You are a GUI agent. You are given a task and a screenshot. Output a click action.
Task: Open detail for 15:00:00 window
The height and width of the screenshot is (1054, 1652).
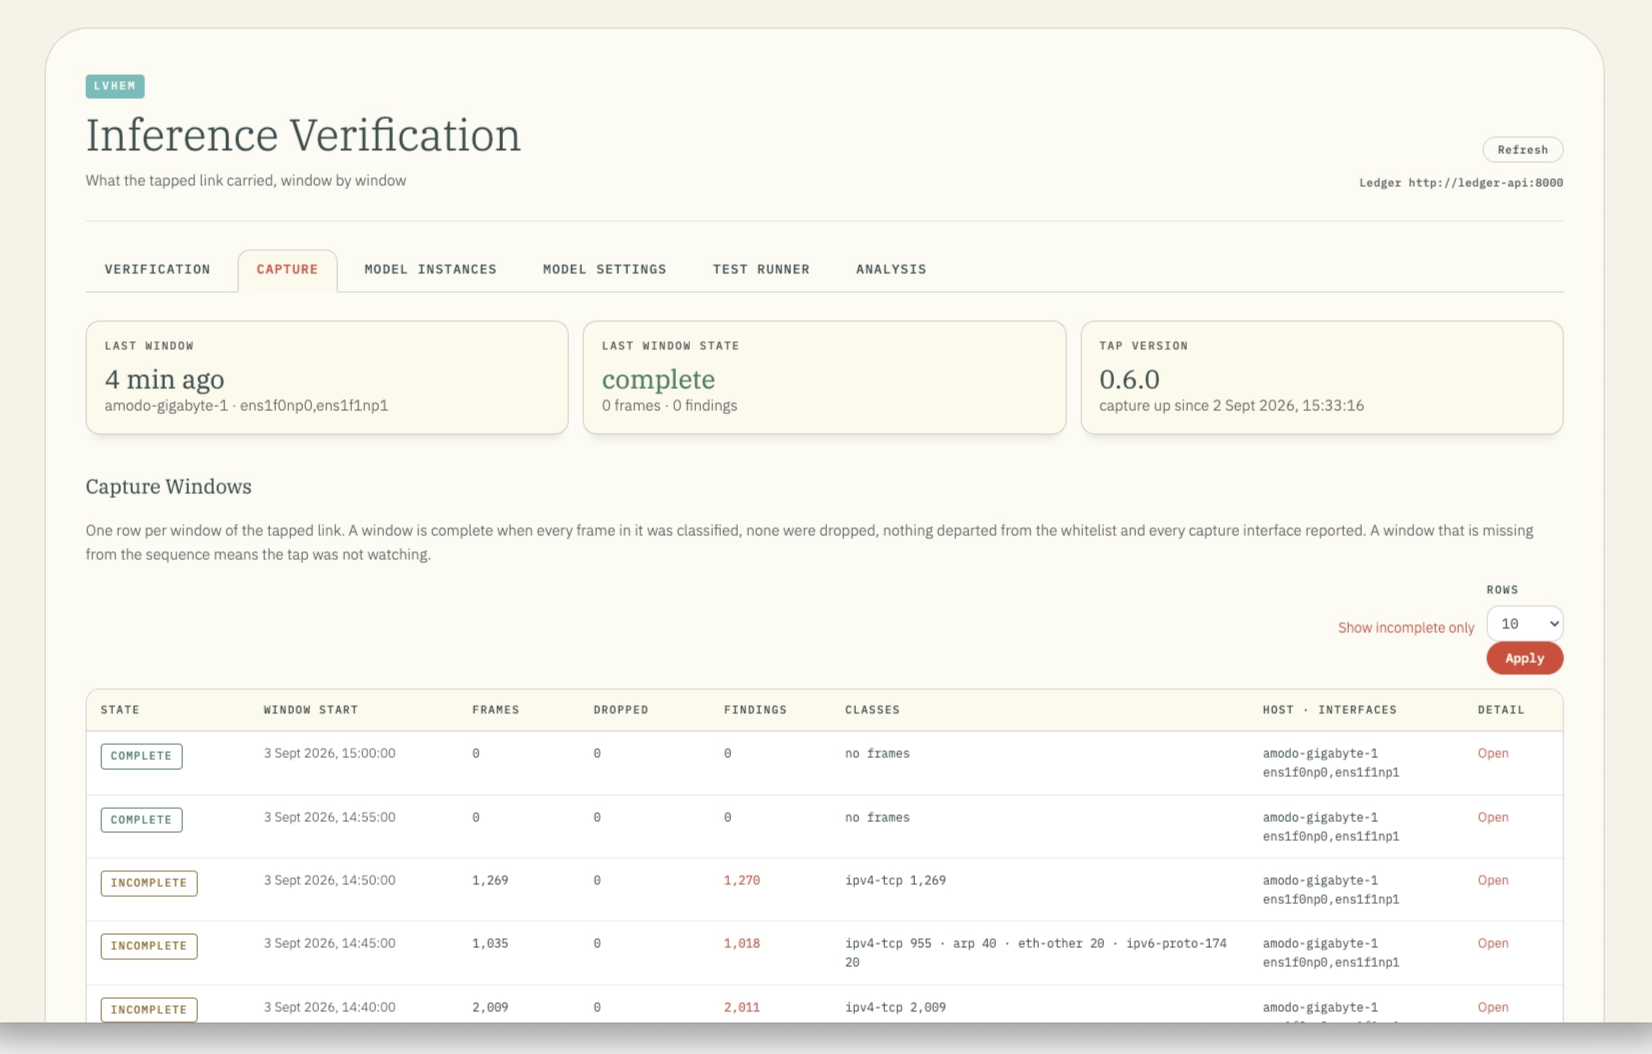click(1493, 754)
